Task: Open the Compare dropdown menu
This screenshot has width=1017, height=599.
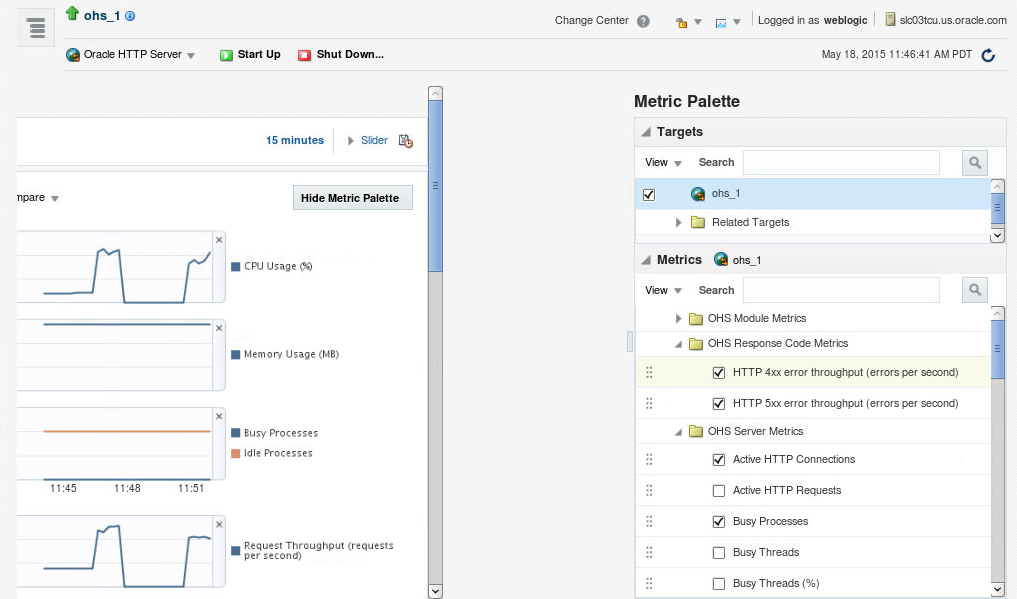Action: [x=38, y=198]
